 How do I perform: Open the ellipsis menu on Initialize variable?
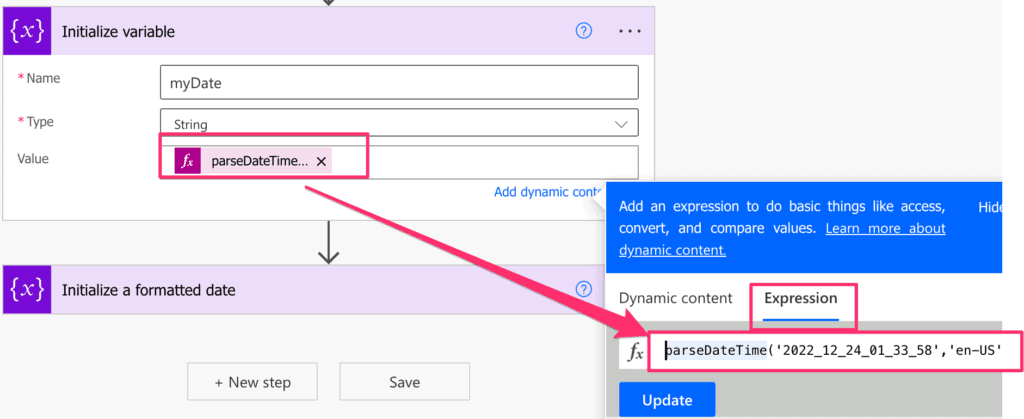[x=630, y=31]
